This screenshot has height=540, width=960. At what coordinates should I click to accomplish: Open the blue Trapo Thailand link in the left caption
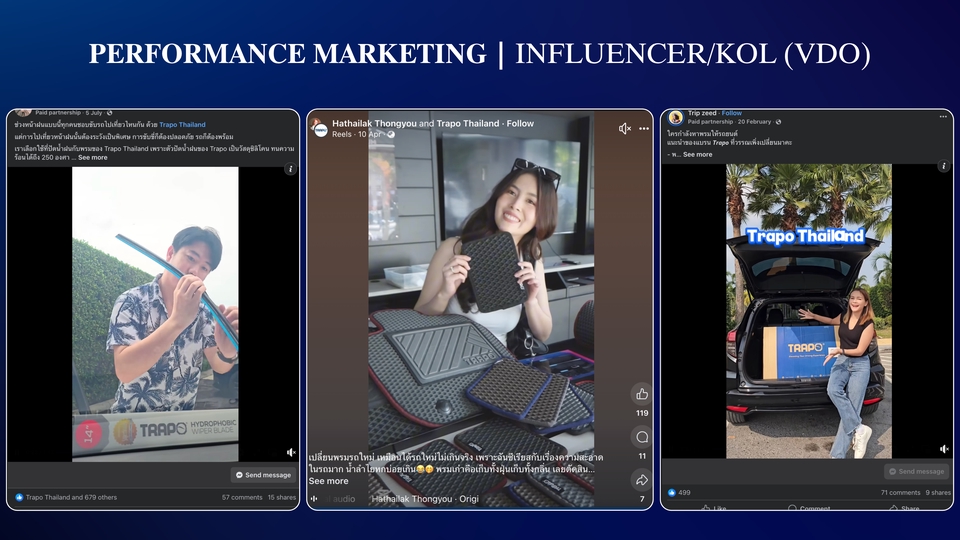coord(182,124)
